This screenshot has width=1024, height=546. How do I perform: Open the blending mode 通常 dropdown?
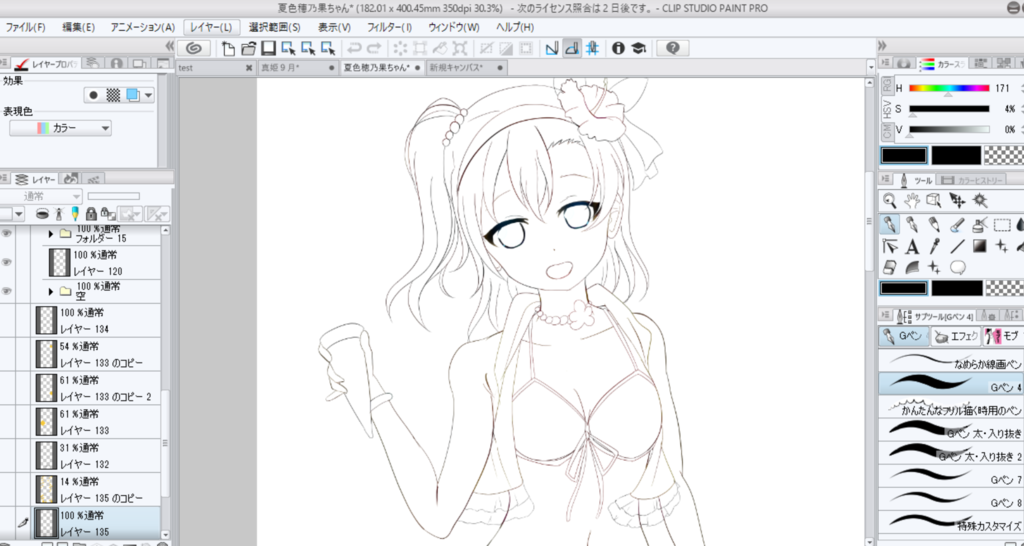41,196
